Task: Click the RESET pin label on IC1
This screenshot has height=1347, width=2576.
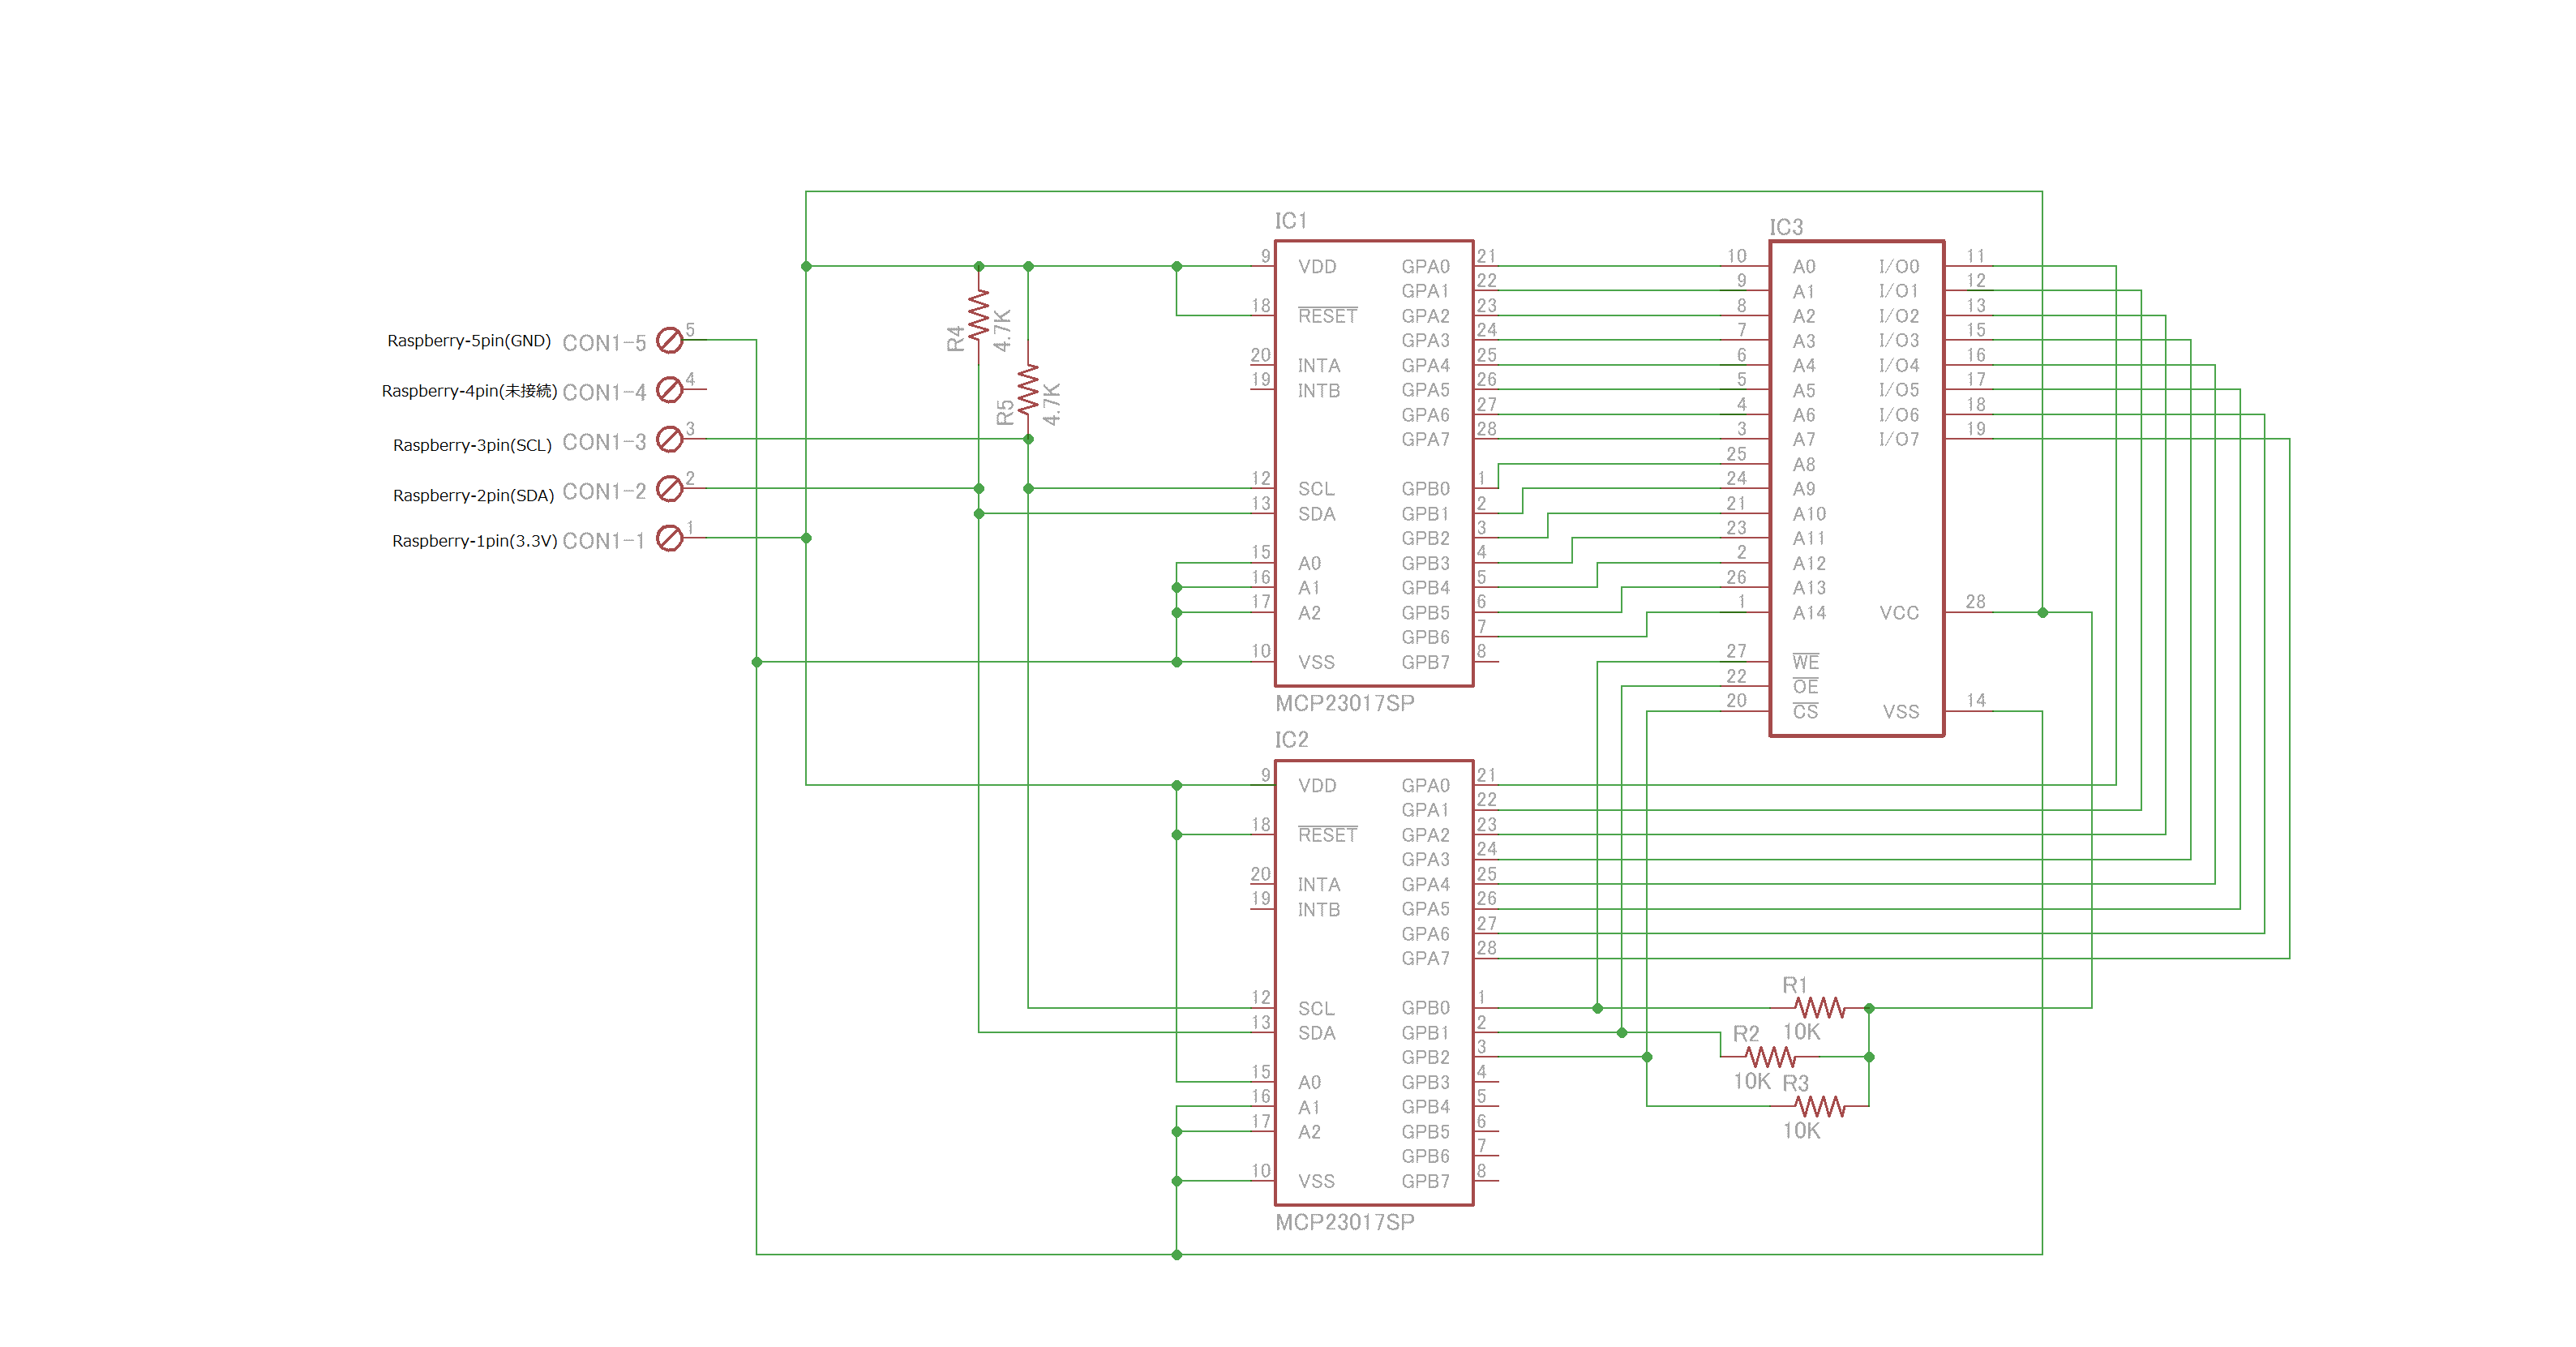Action: (x=1327, y=315)
